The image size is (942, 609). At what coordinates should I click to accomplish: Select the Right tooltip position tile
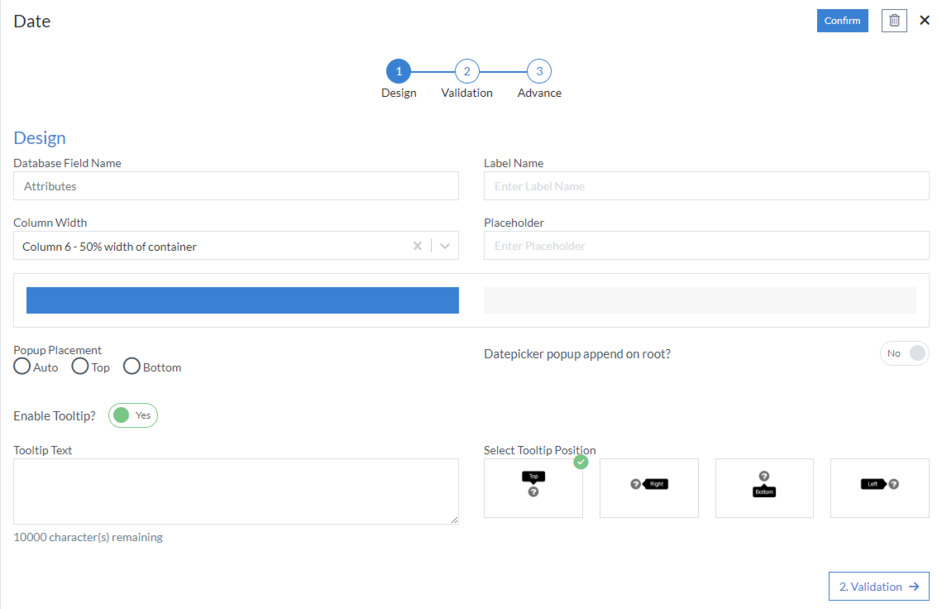pos(649,488)
